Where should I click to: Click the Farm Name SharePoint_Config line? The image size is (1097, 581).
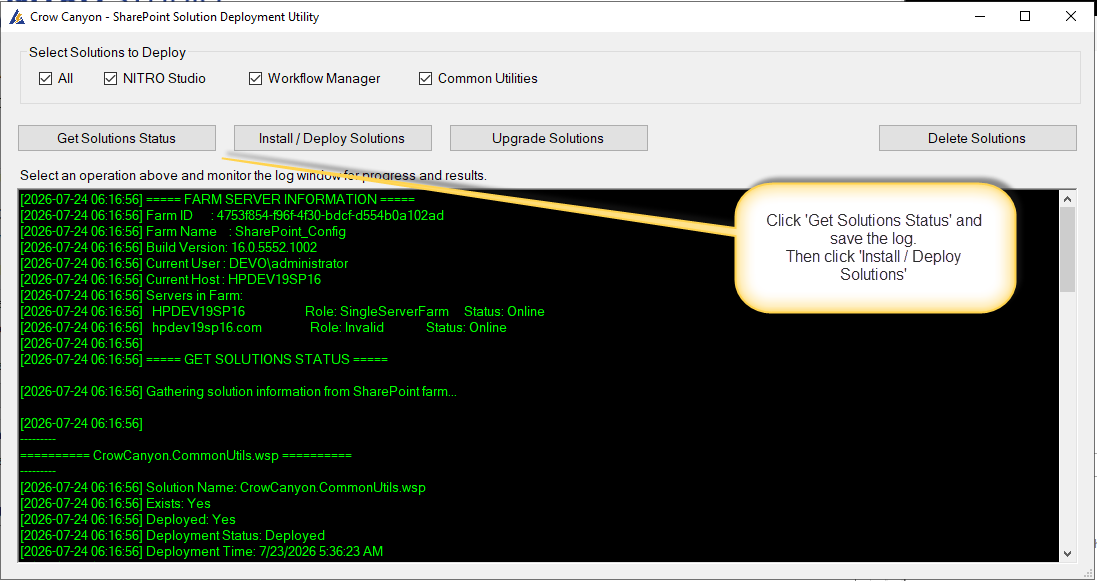pos(183,232)
